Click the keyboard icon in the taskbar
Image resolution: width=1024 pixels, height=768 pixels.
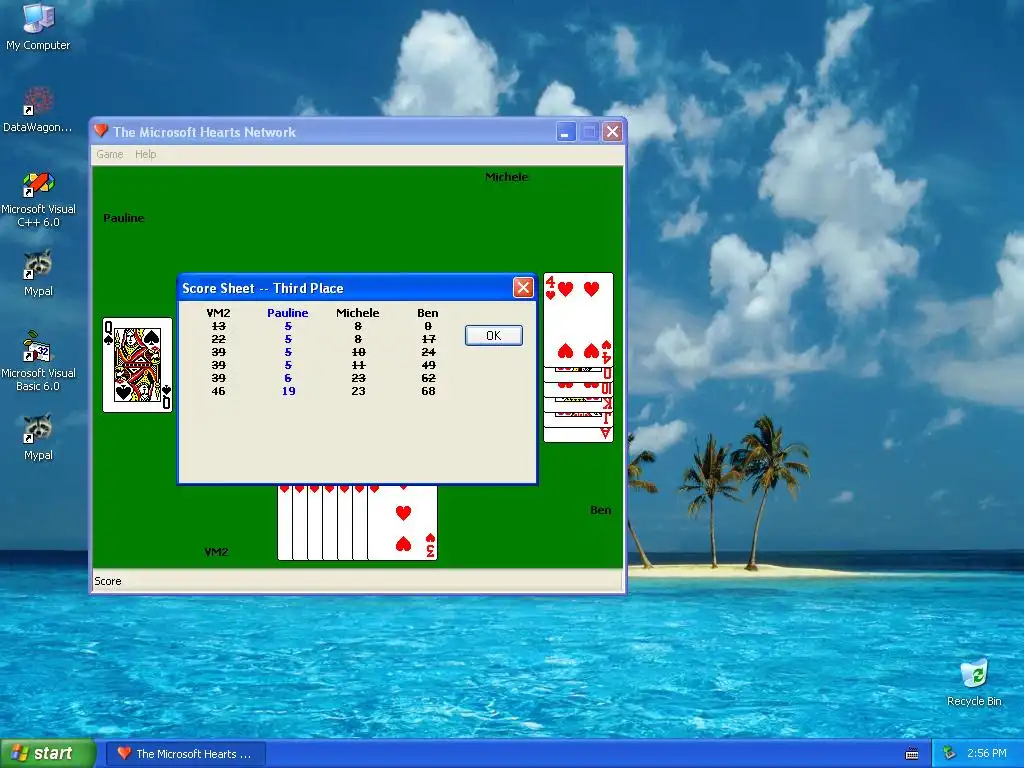(x=912, y=754)
